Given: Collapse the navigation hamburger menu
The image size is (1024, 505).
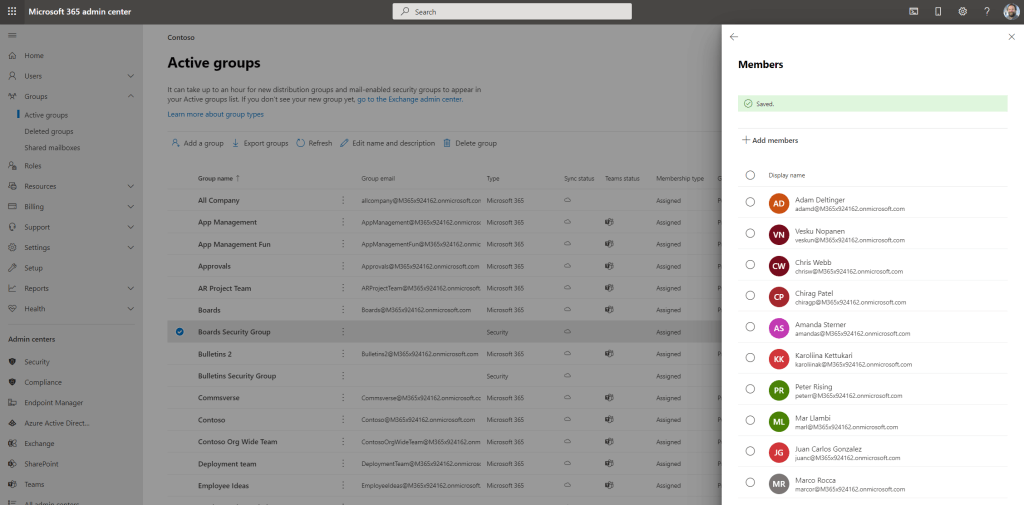Looking at the screenshot, I should click(12, 36).
